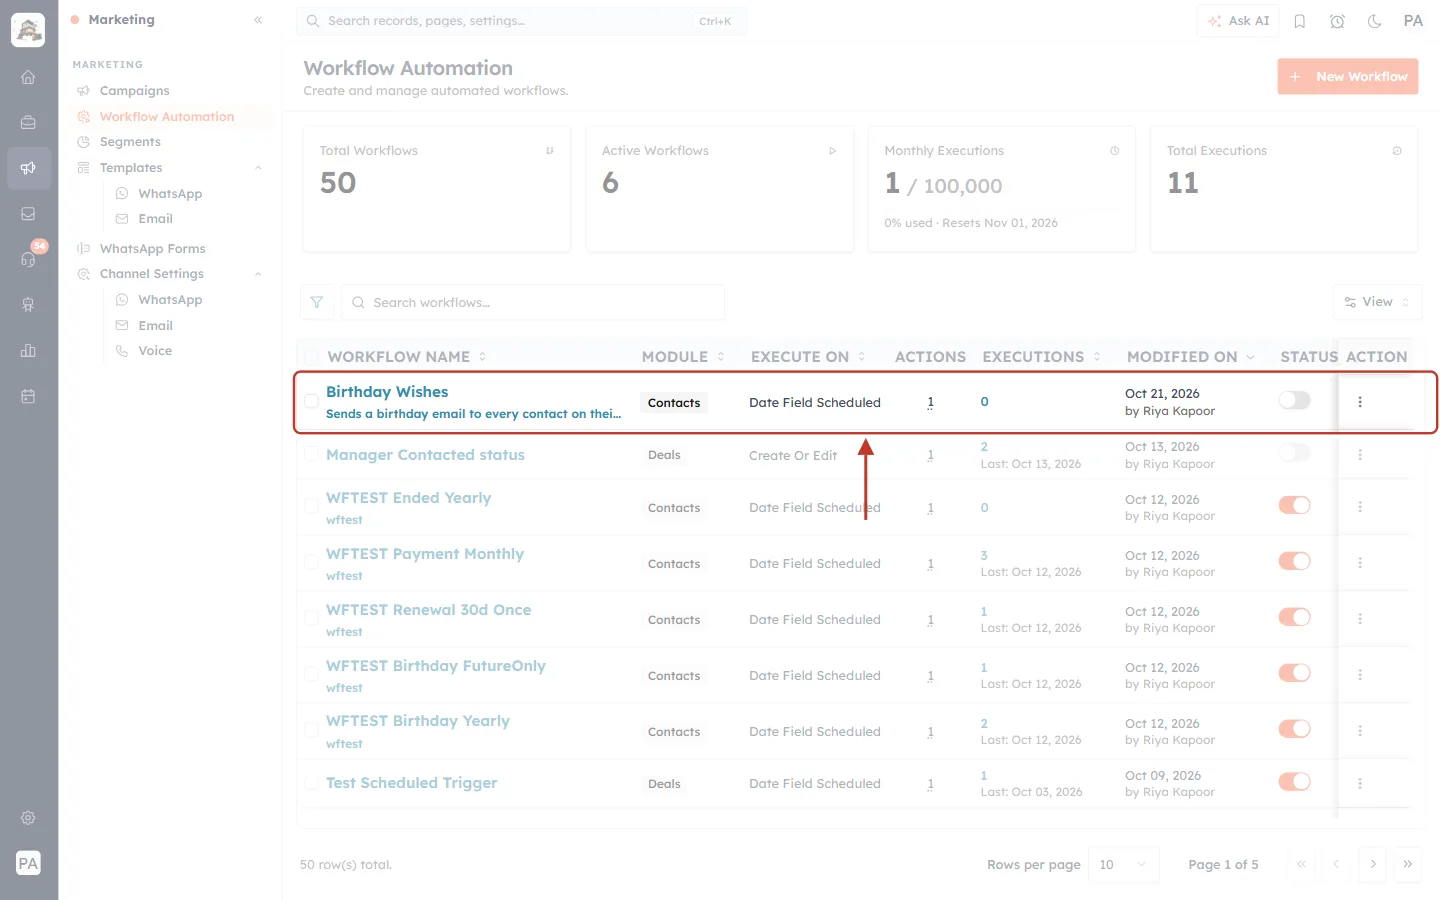Open the PA profile menu top right
Viewport: 1440px width, 900px height.
coord(1413,21)
